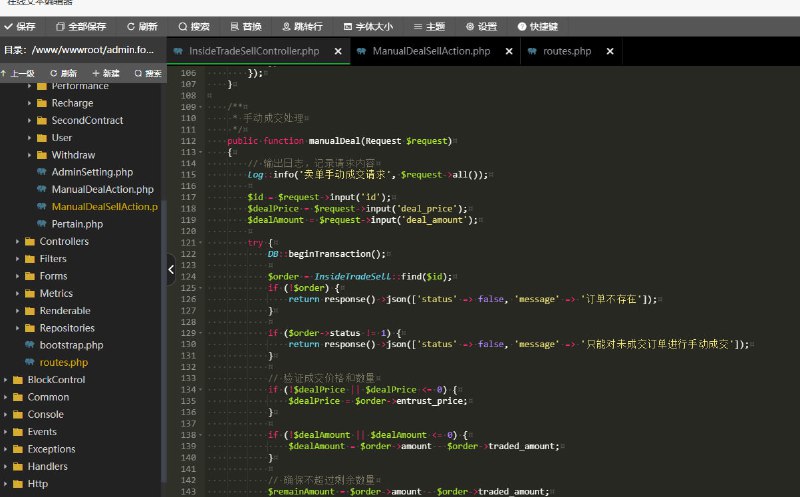
Task: Open the 主题 theme option
Action: 429,27
